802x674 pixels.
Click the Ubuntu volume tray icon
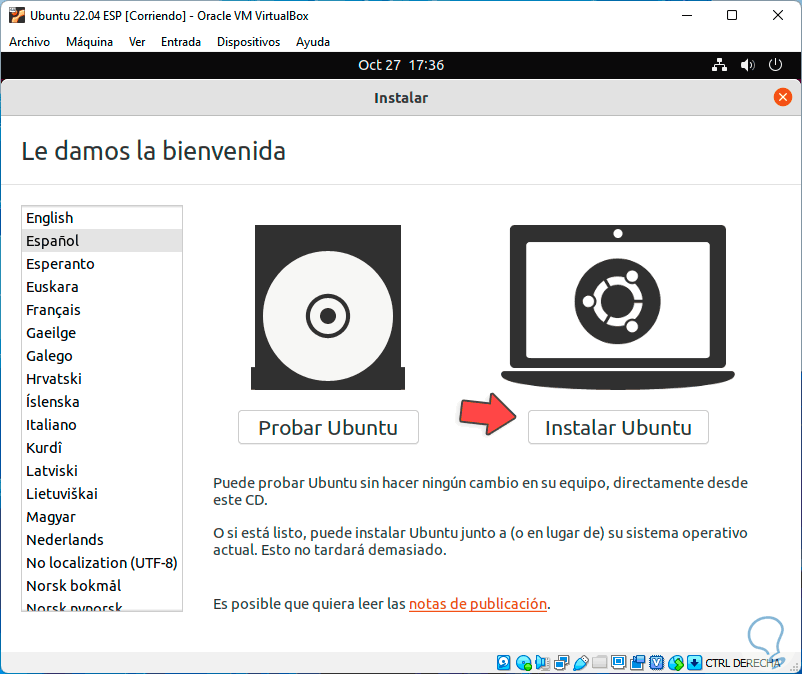click(747, 65)
